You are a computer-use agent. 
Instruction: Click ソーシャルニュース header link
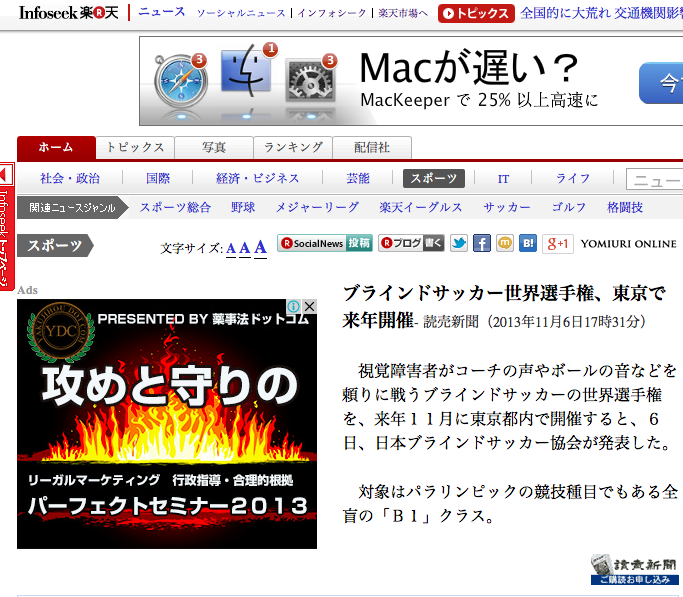(x=241, y=13)
